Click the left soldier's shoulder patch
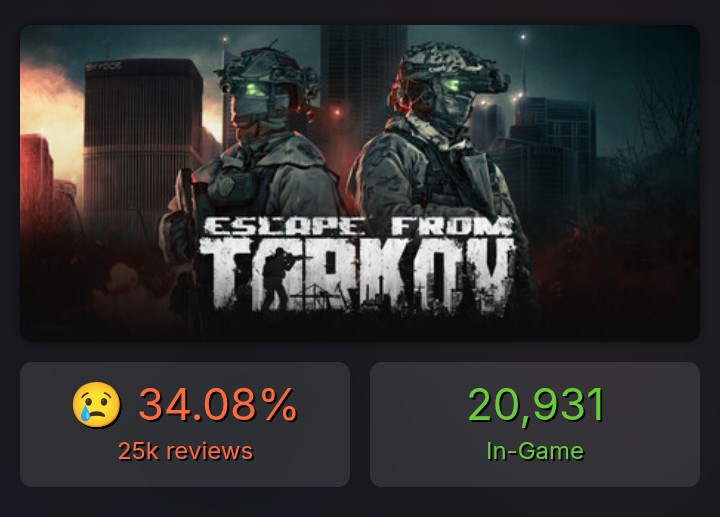Viewport: 720px width, 517px height. pyautogui.click(x=227, y=185)
